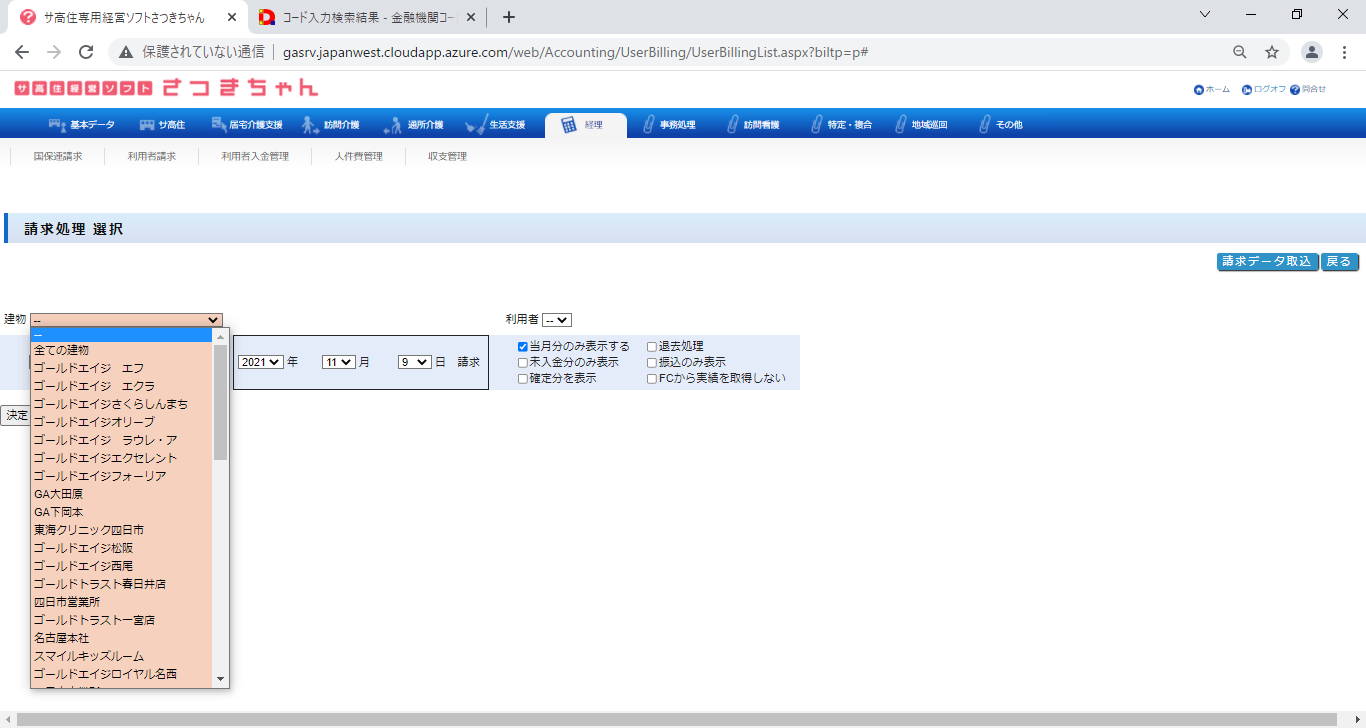Image resolution: width=1366 pixels, height=728 pixels.
Task: Enable the 未入金分のみ表示 checkbox
Action: [x=522, y=363]
